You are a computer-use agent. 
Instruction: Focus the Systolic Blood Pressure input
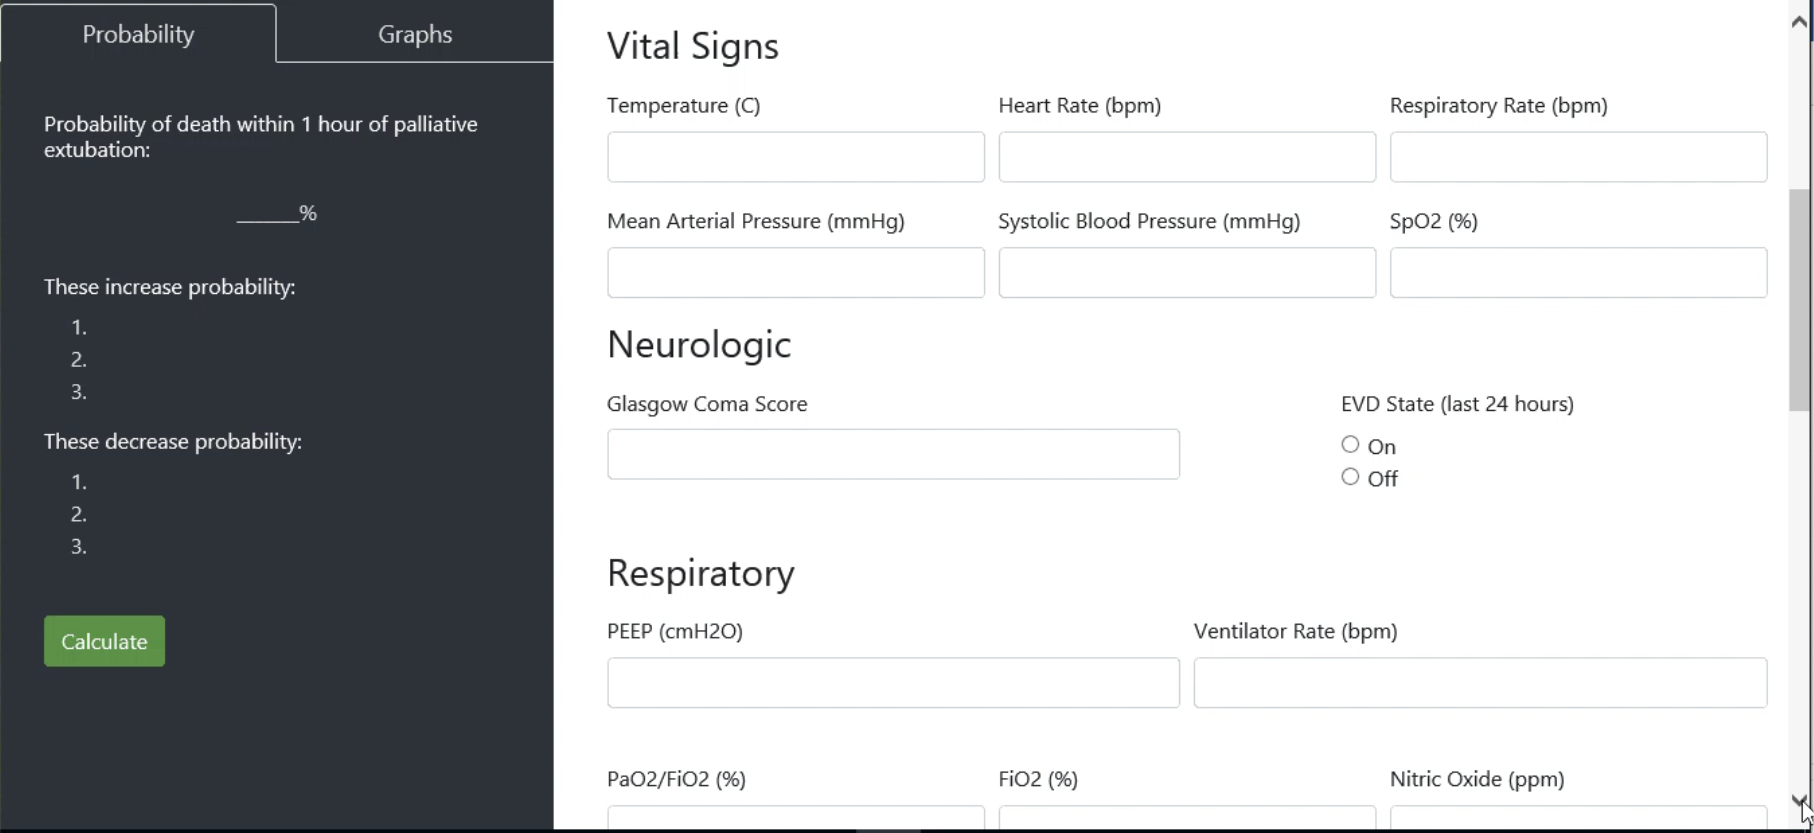[x=1187, y=273]
